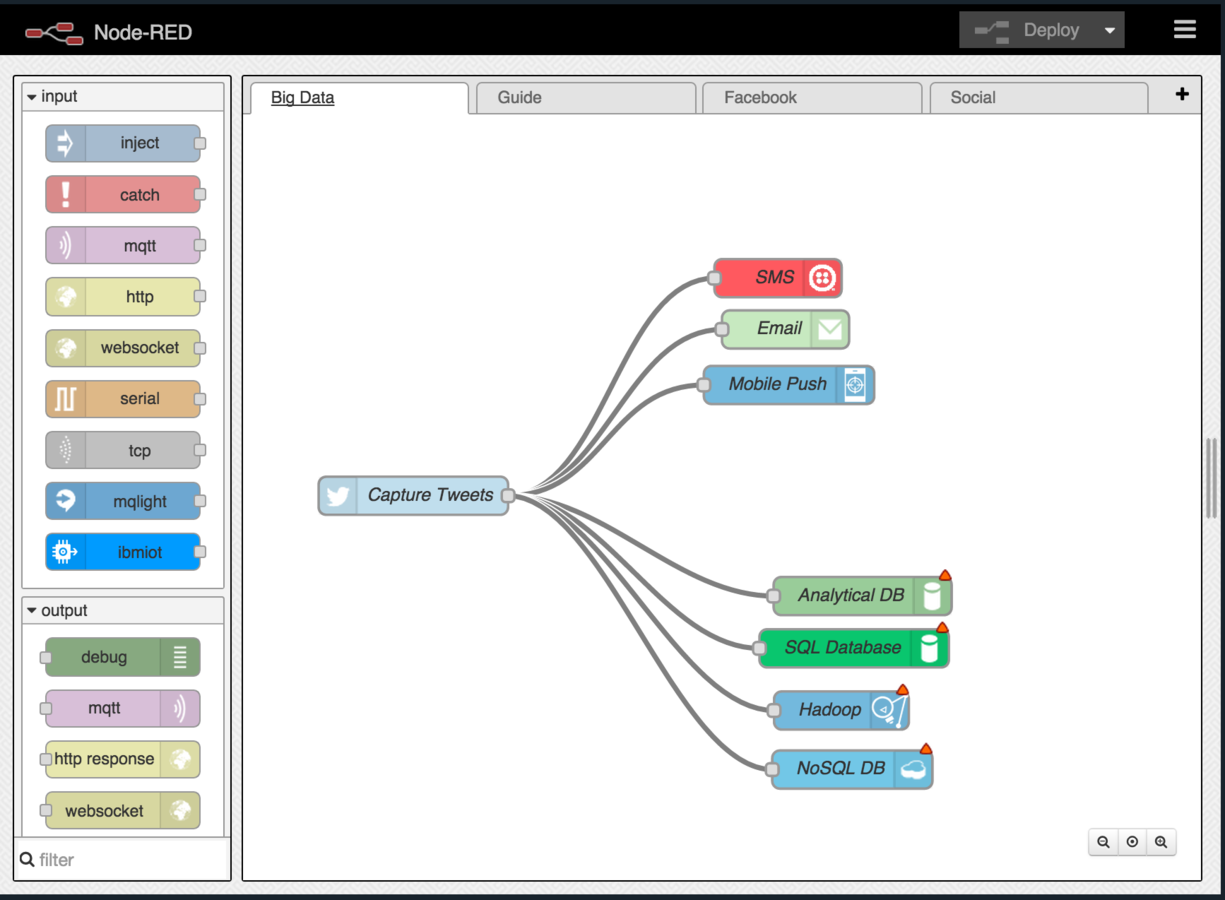Select the SMS node on canvas

tap(778, 278)
